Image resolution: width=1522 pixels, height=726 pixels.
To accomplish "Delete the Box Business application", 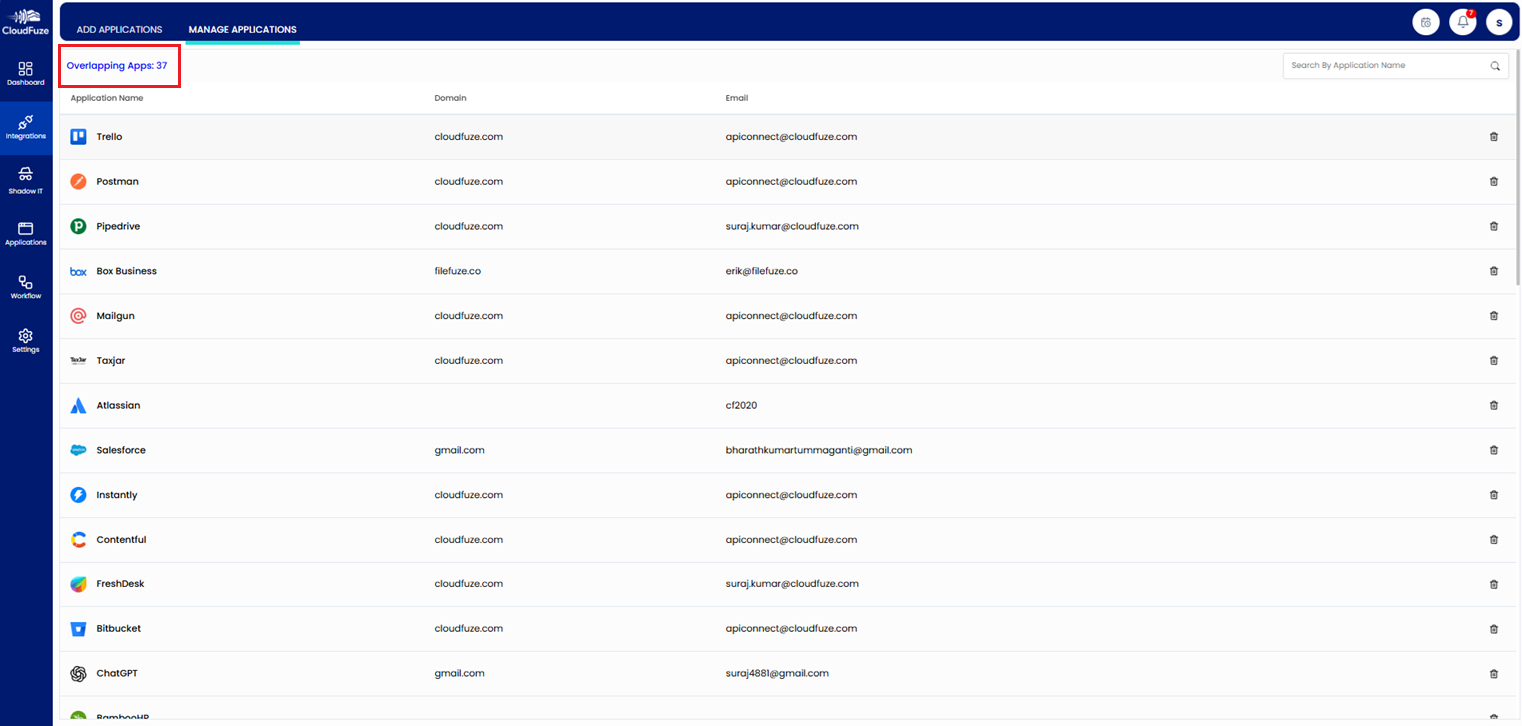I will tap(1494, 270).
